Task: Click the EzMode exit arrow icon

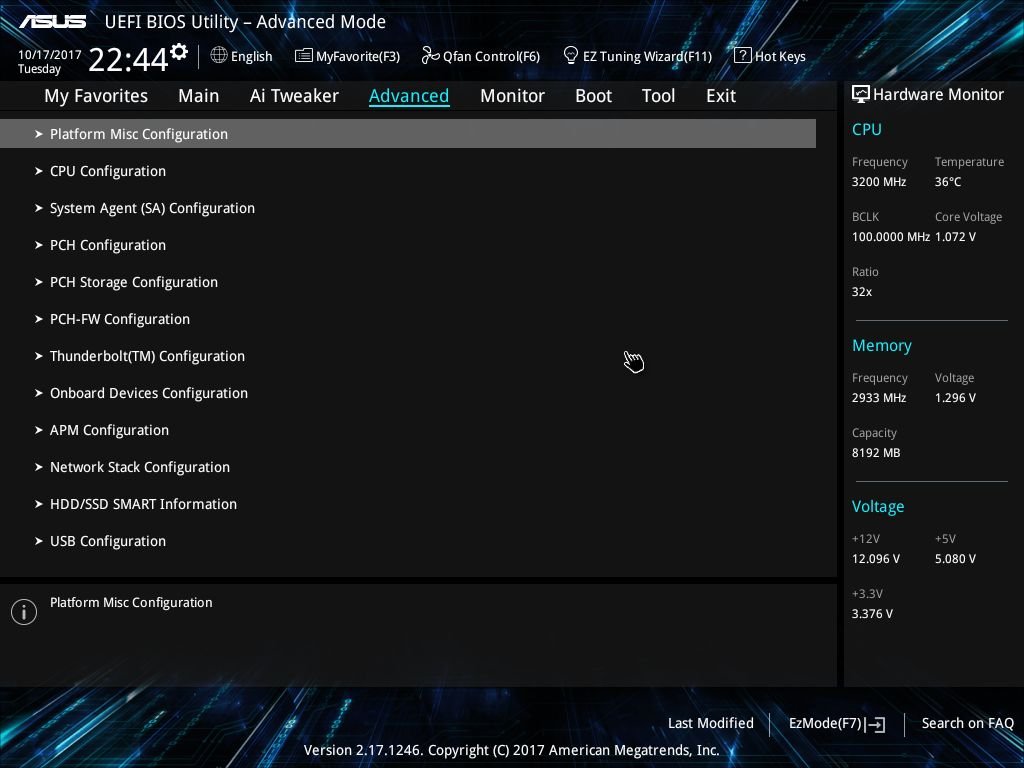Action: pyautogui.click(x=875, y=724)
